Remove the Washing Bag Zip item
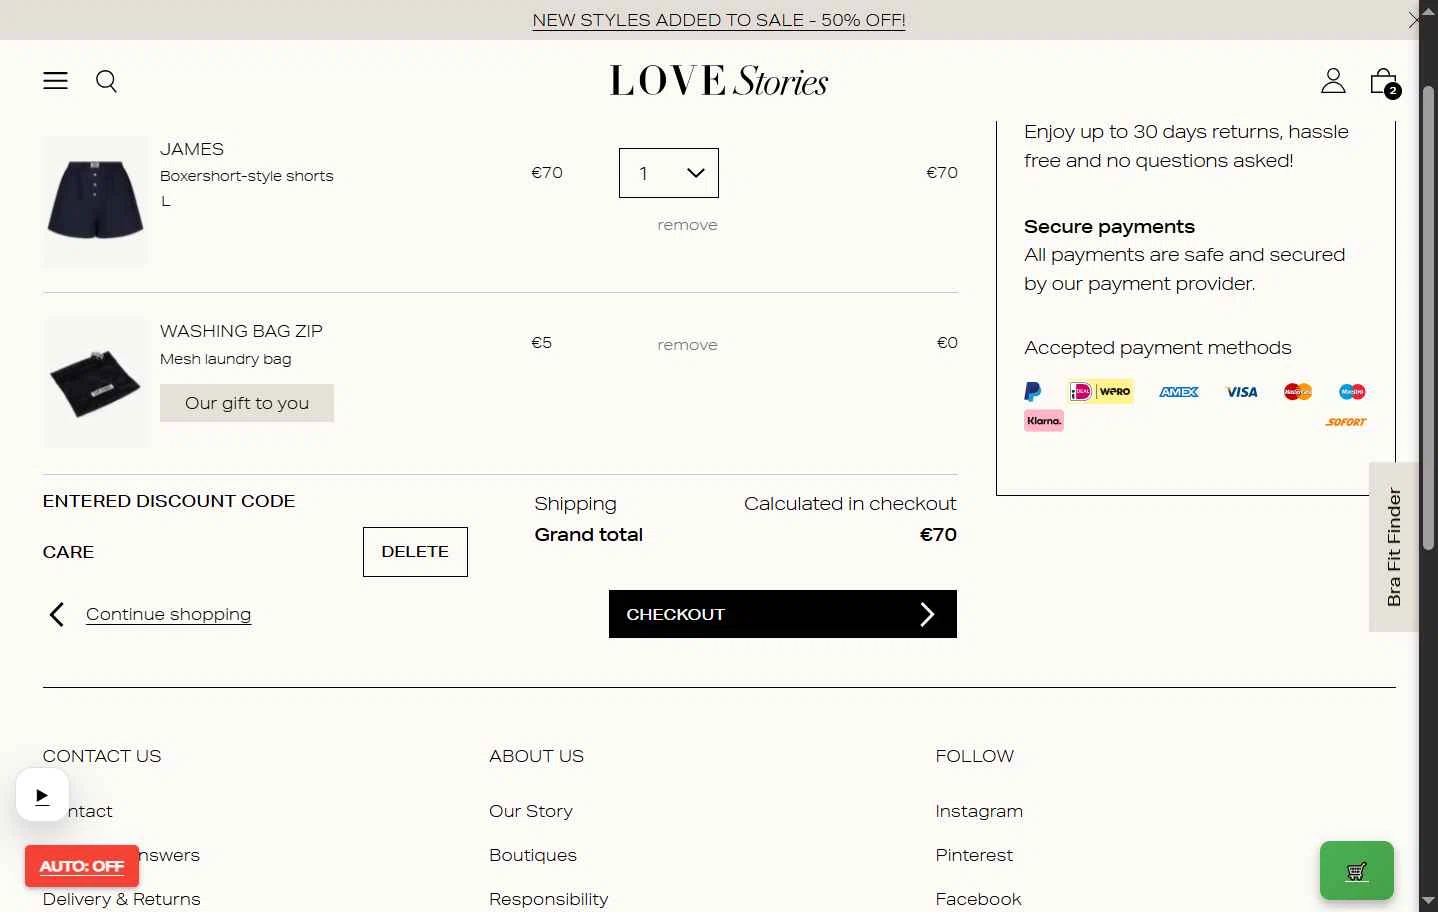 coord(687,345)
